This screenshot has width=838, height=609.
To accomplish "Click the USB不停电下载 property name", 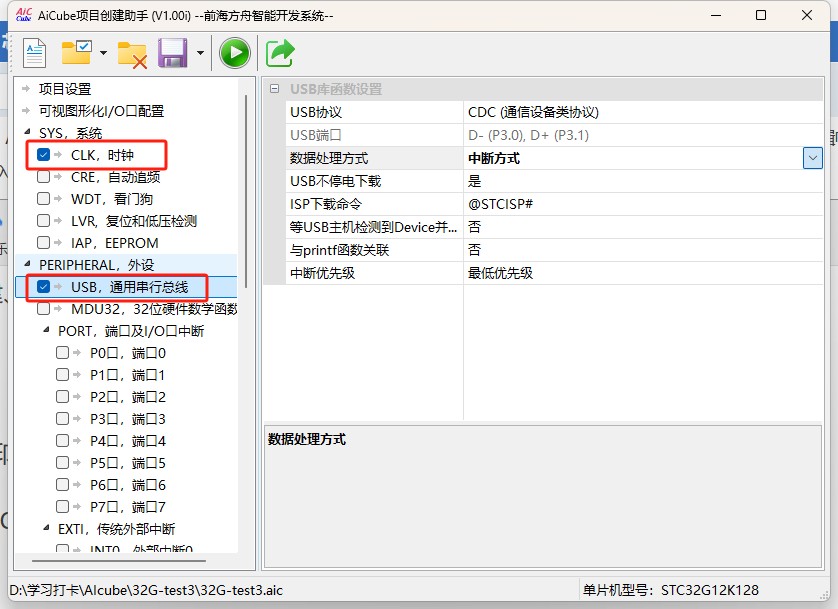I will (336, 181).
